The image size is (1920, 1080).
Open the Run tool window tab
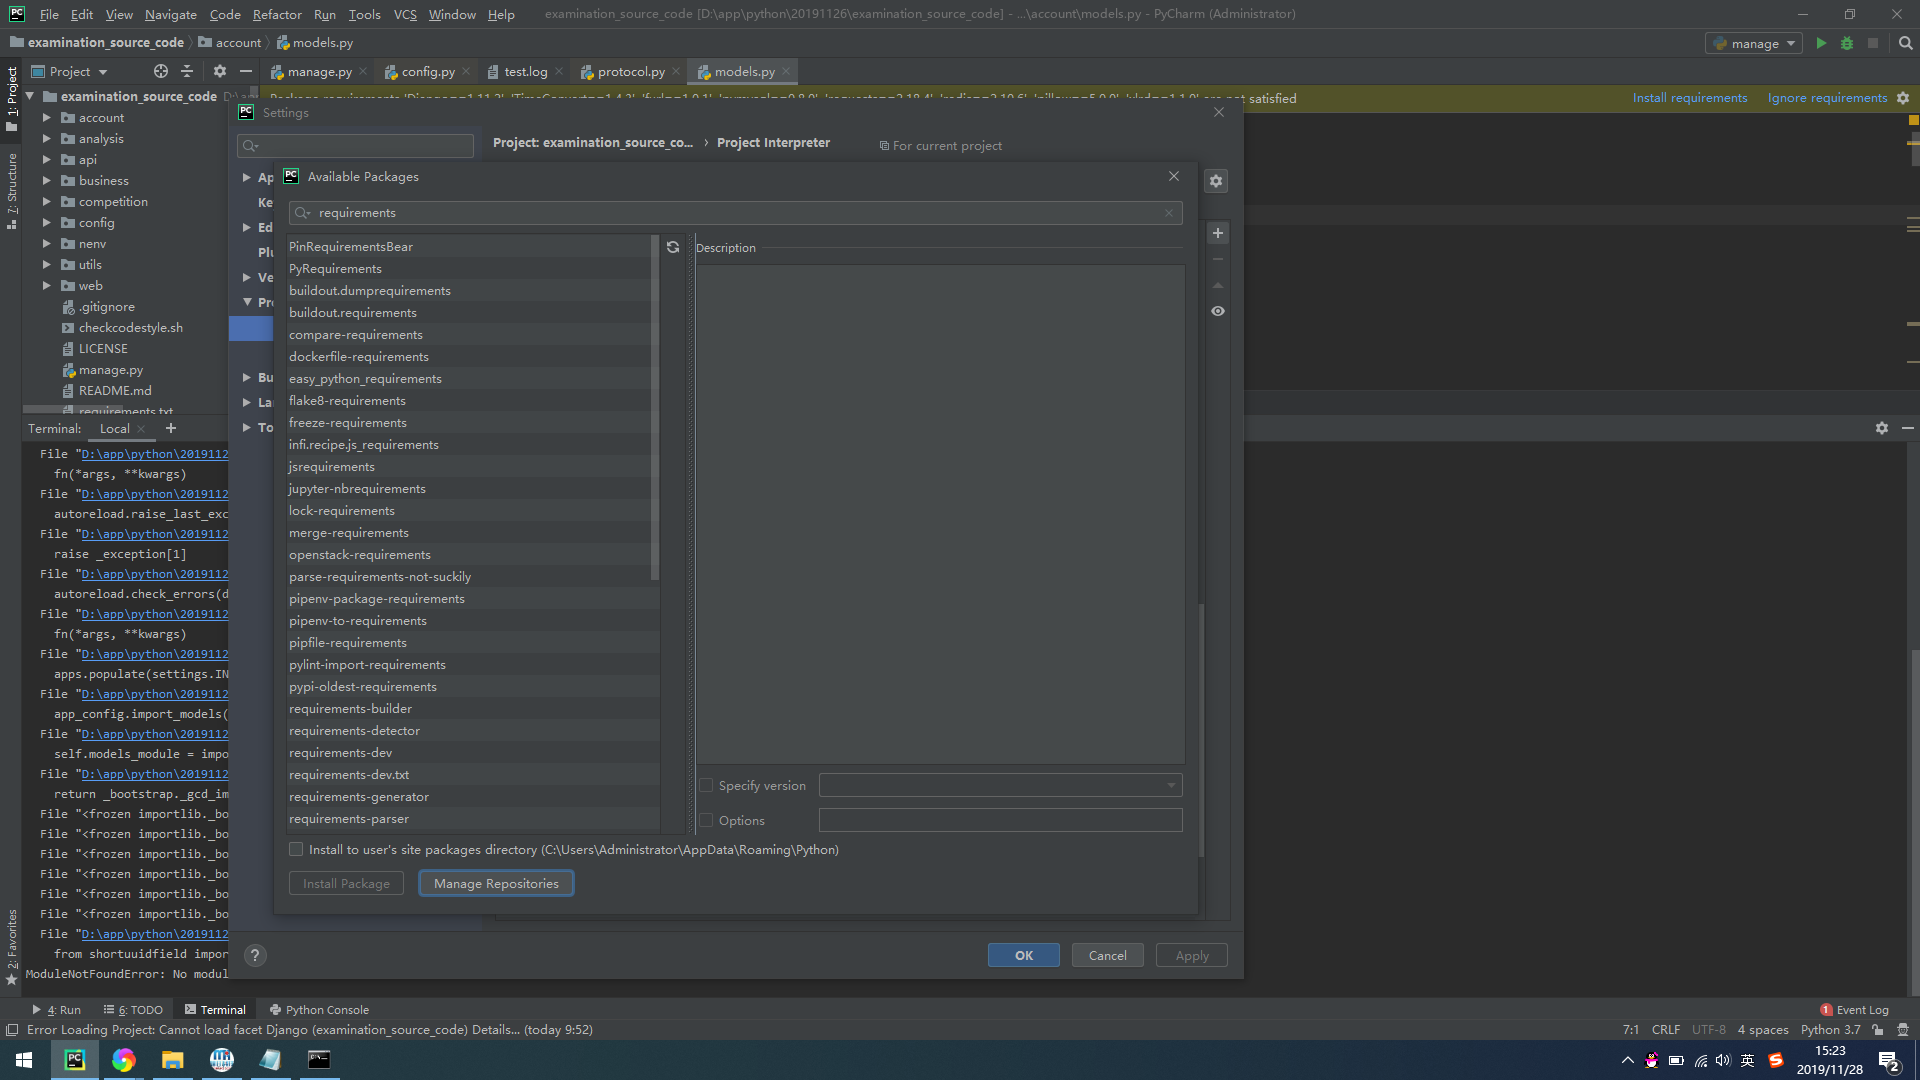[57, 1010]
